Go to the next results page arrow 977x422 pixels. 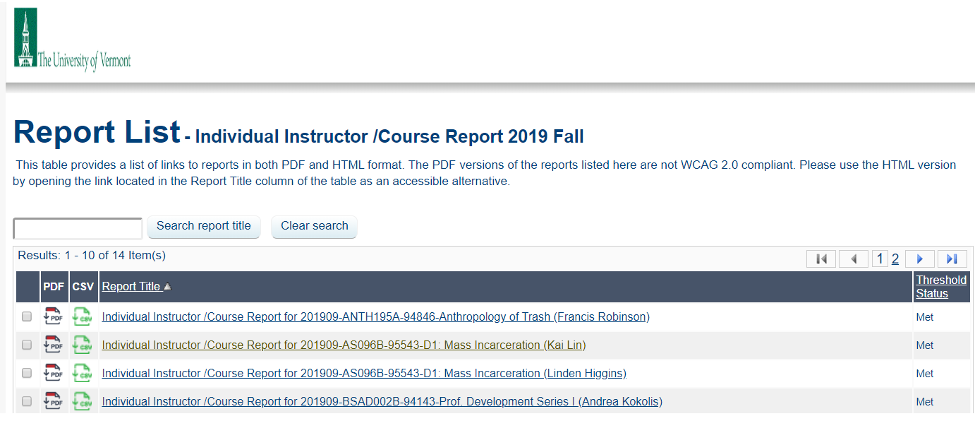[x=920, y=259]
